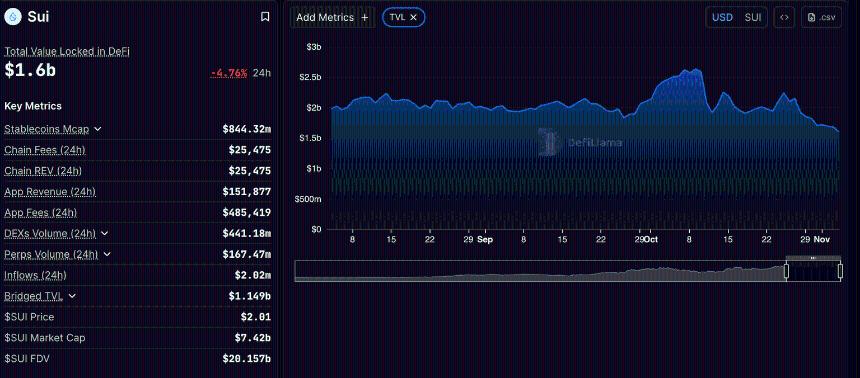Click the Key Metrics heading
This screenshot has height=378, width=860.
click(x=33, y=106)
